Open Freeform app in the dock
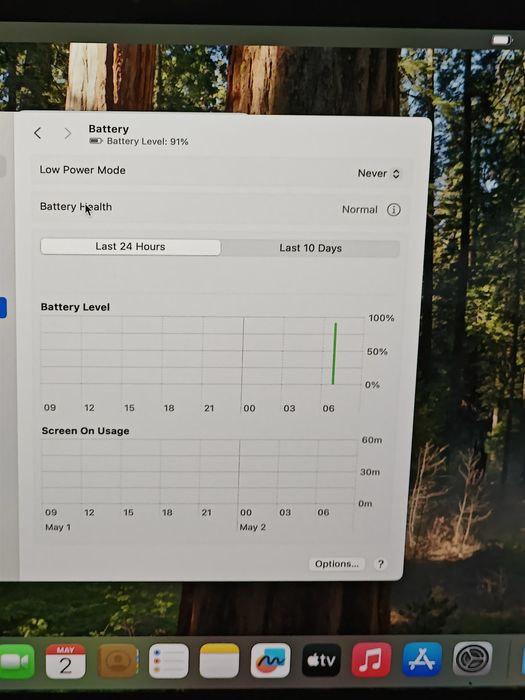 click(x=271, y=661)
